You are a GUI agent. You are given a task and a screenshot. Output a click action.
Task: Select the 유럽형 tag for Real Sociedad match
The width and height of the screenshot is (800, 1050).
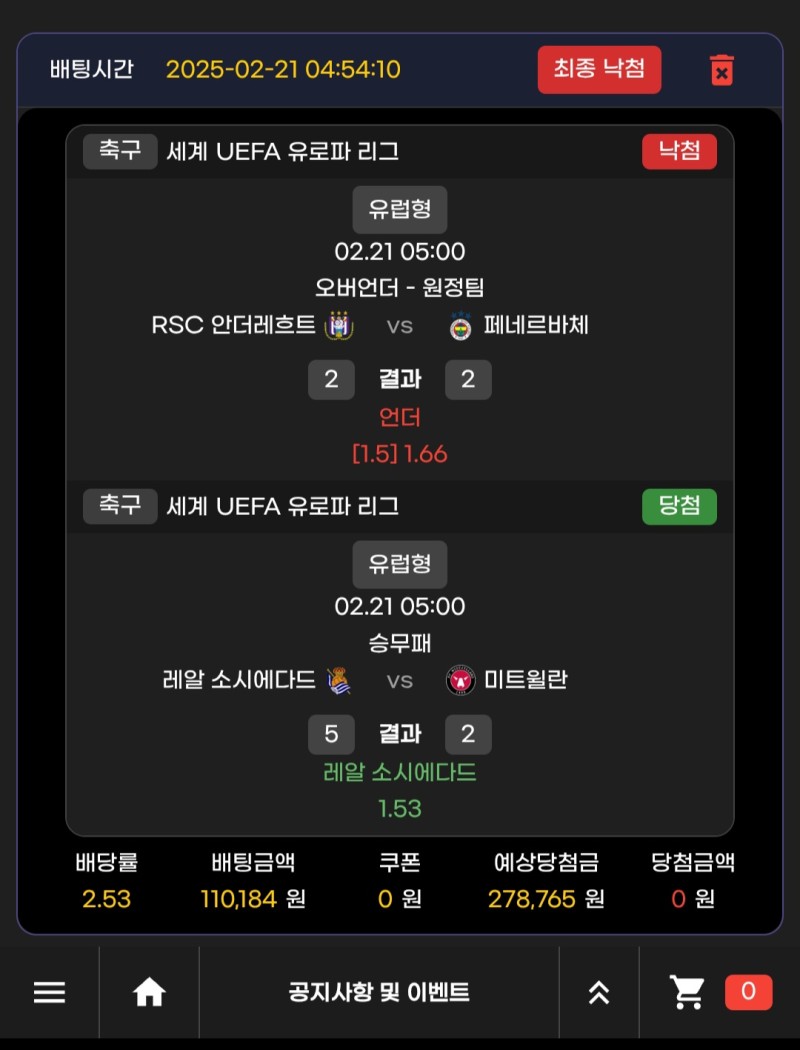[x=400, y=563]
